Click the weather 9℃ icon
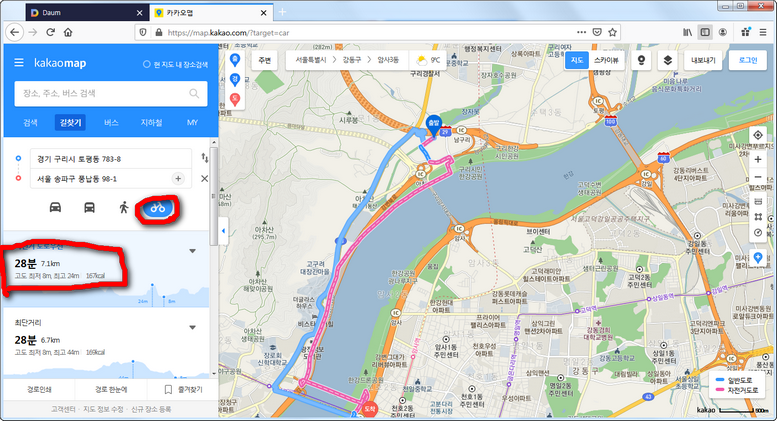This screenshot has width=777, height=421. (422, 60)
